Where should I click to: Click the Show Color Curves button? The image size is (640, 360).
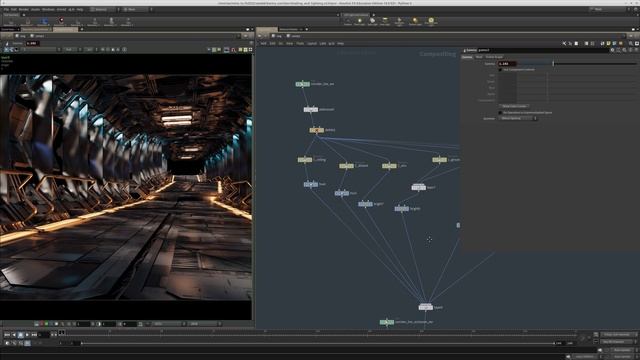(514, 106)
